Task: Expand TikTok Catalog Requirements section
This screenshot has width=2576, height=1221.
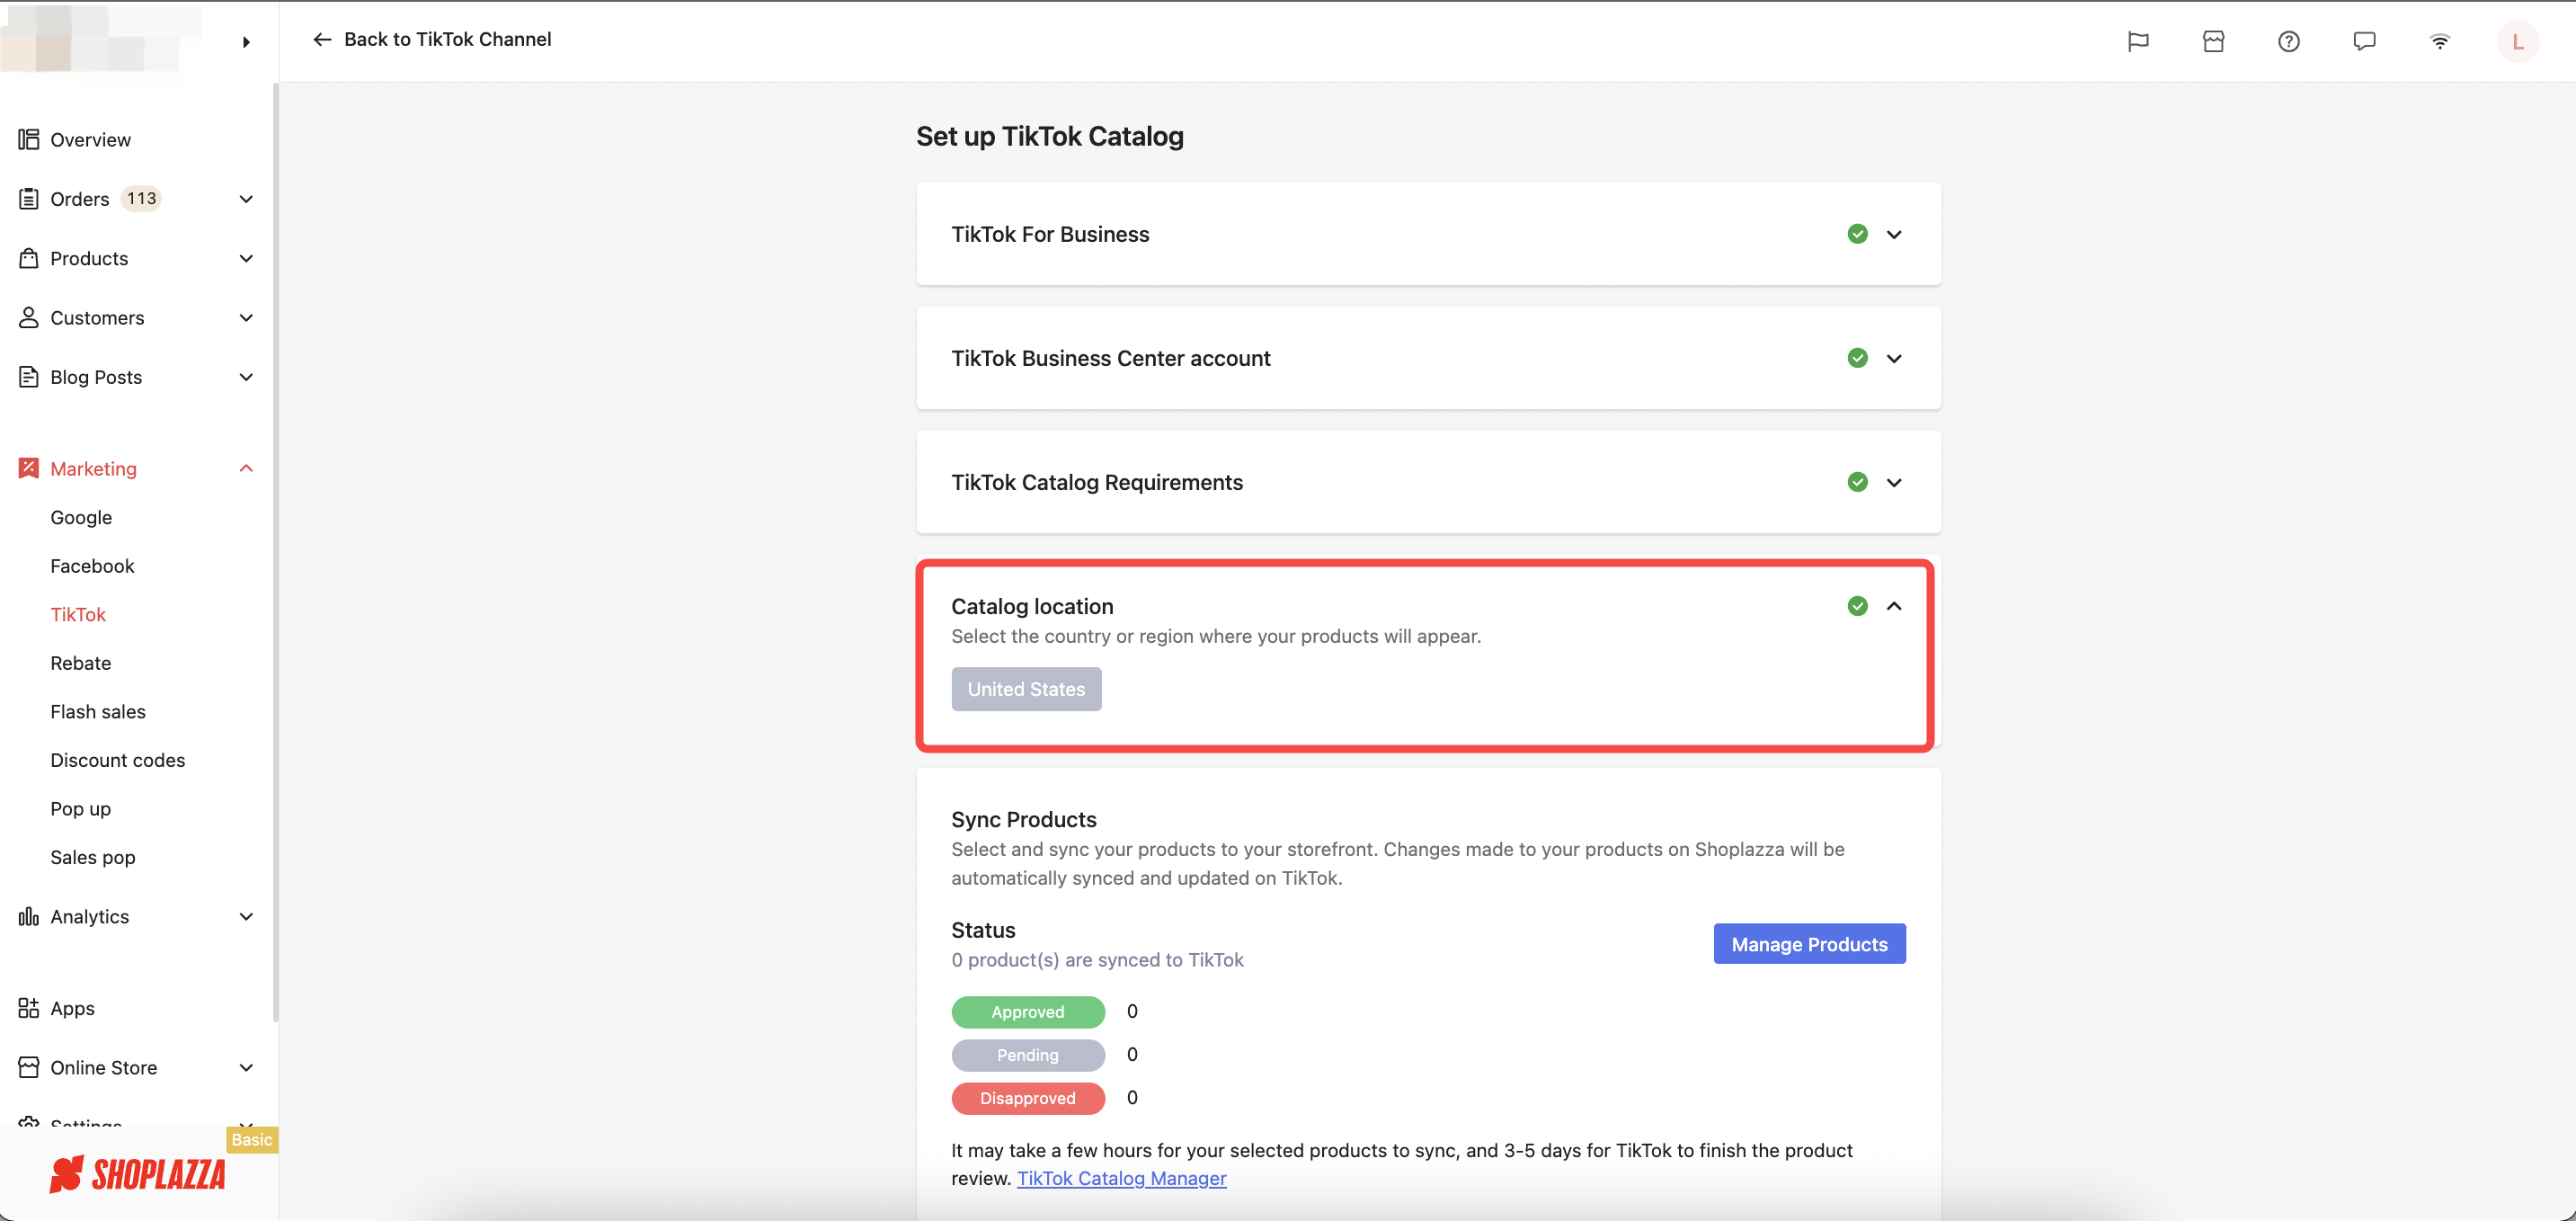Action: 1894,482
